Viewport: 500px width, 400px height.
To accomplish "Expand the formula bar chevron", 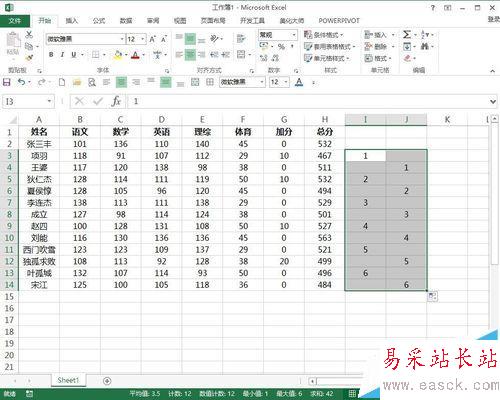I will (x=493, y=101).
